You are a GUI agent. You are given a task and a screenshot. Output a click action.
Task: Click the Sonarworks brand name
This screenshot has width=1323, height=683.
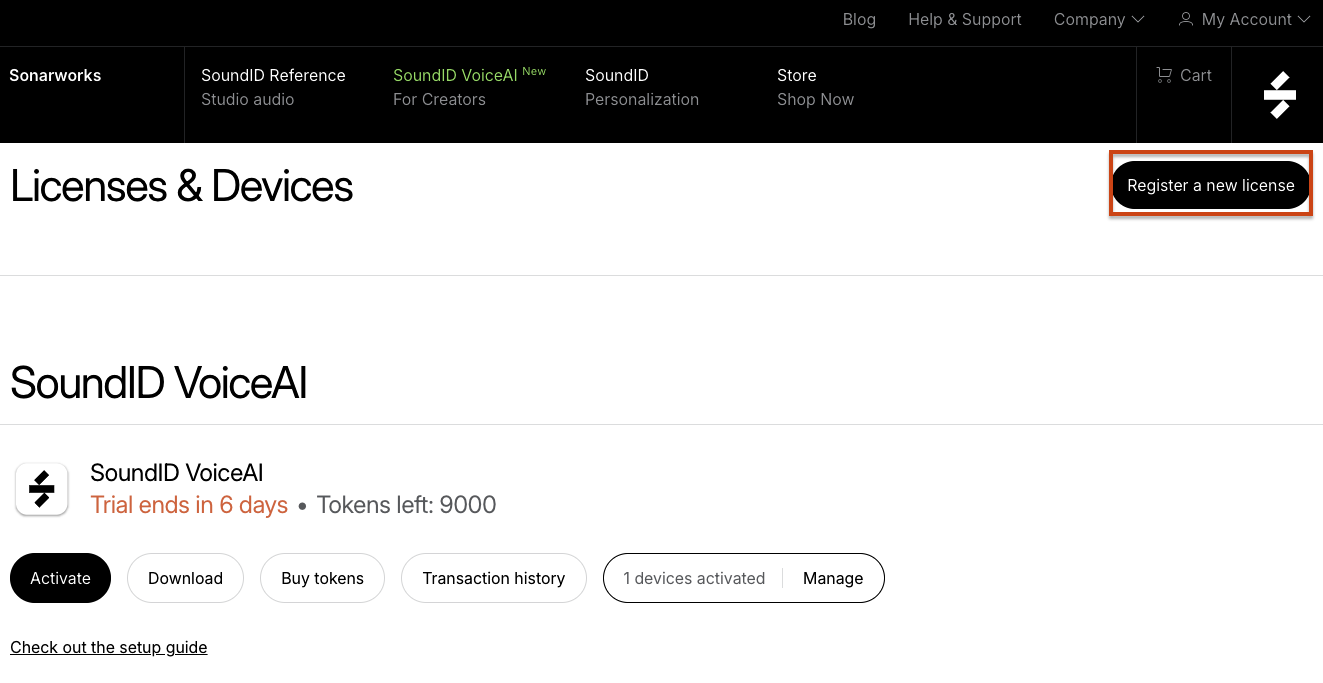pyautogui.click(x=55, y=75)
